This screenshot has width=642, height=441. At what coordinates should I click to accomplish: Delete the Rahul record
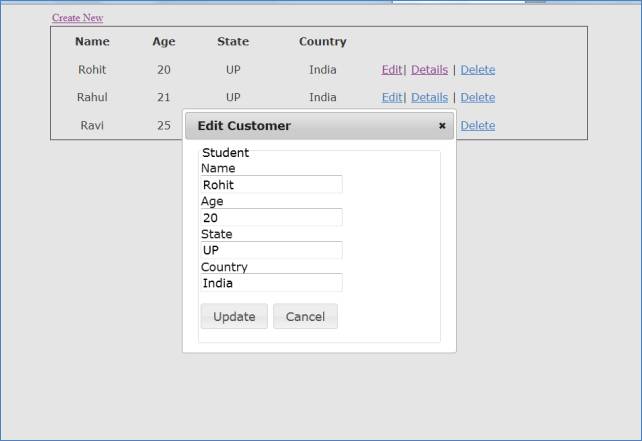[x=477, y=98]
